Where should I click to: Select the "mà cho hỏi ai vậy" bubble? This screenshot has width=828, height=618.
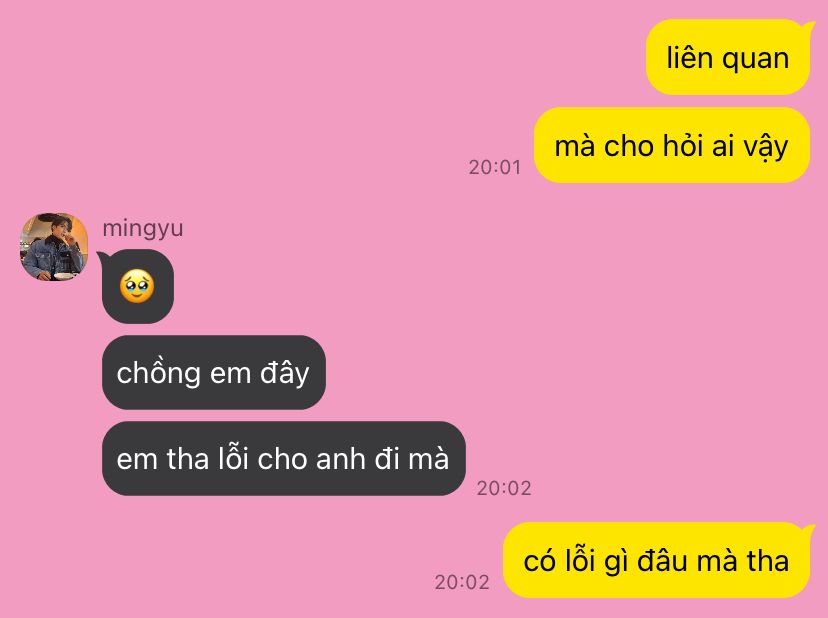coord(672,145)
